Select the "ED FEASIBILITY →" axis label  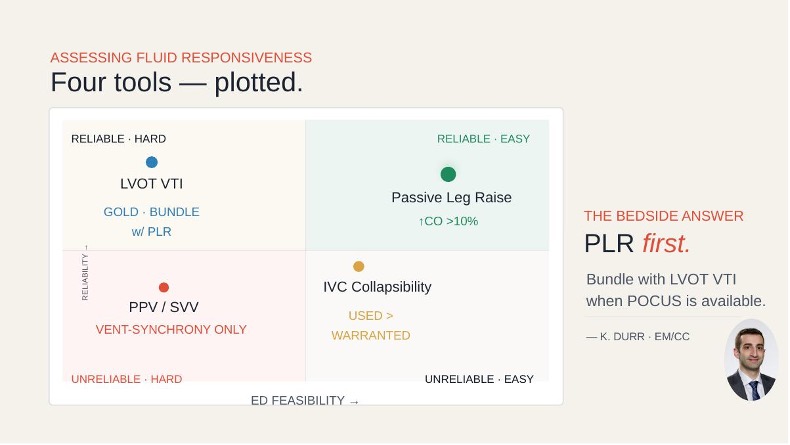(x=305, y=401)
